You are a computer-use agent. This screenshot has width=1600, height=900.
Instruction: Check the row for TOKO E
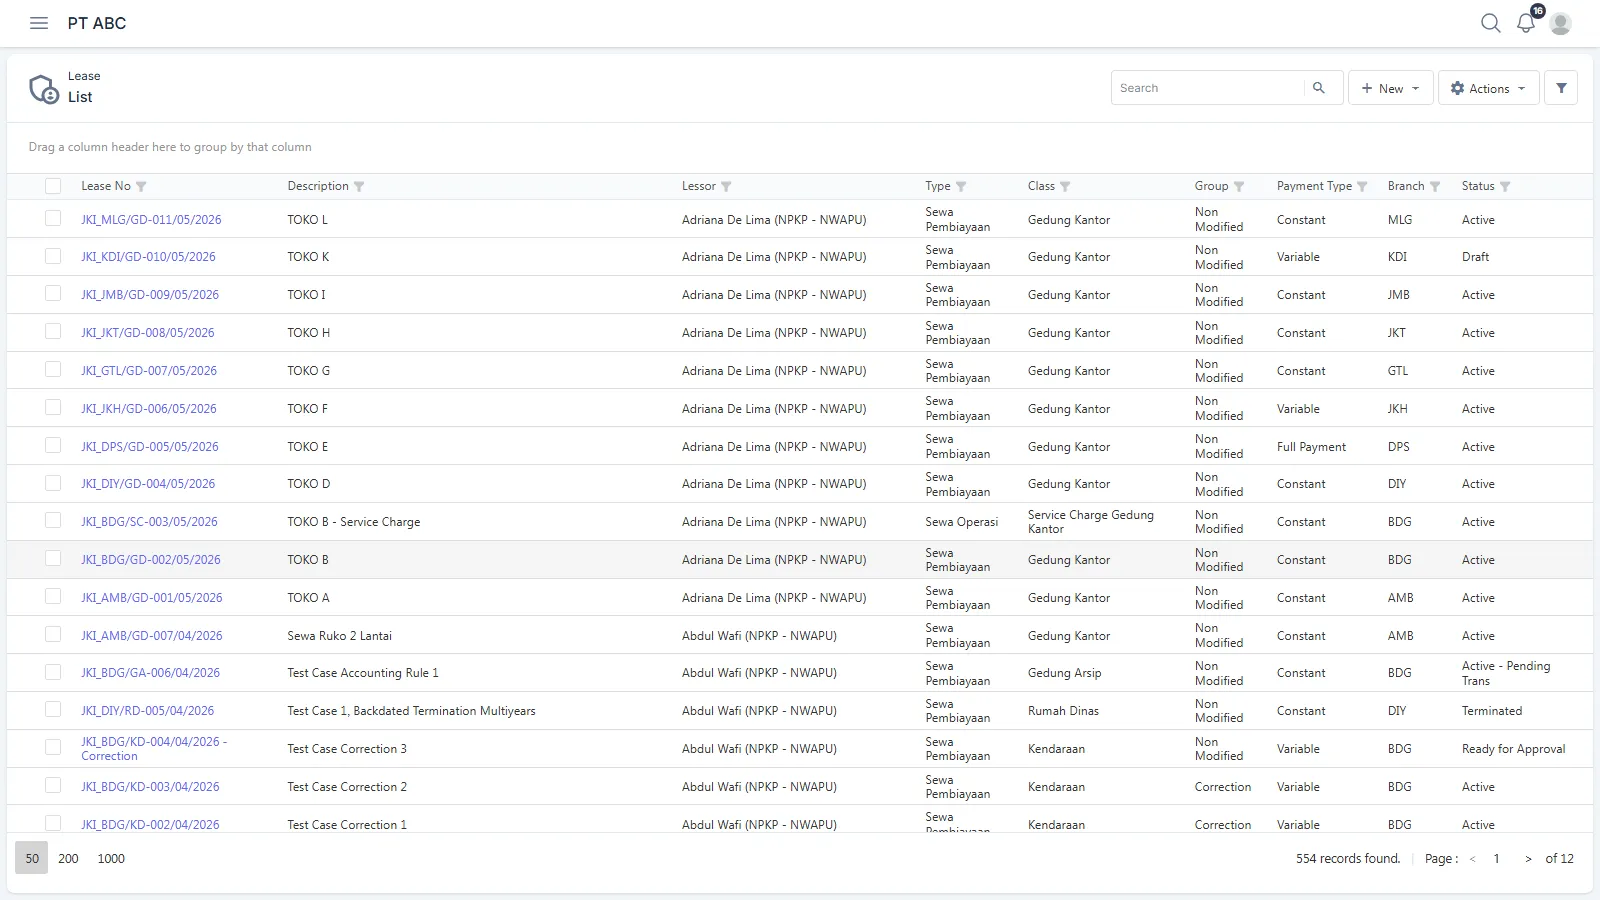(53, 445)
